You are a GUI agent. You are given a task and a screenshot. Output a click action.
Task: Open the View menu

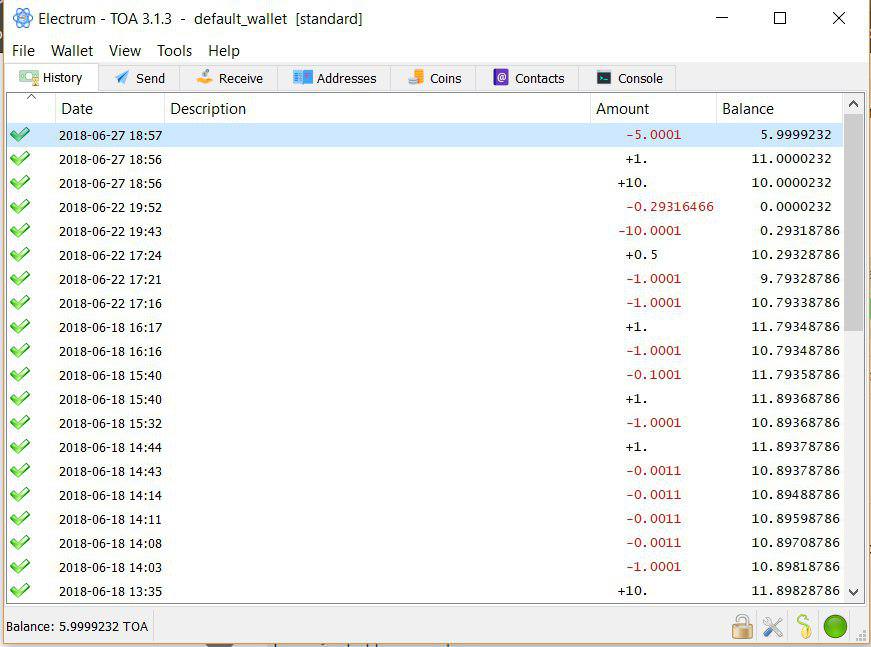point(125,51)
